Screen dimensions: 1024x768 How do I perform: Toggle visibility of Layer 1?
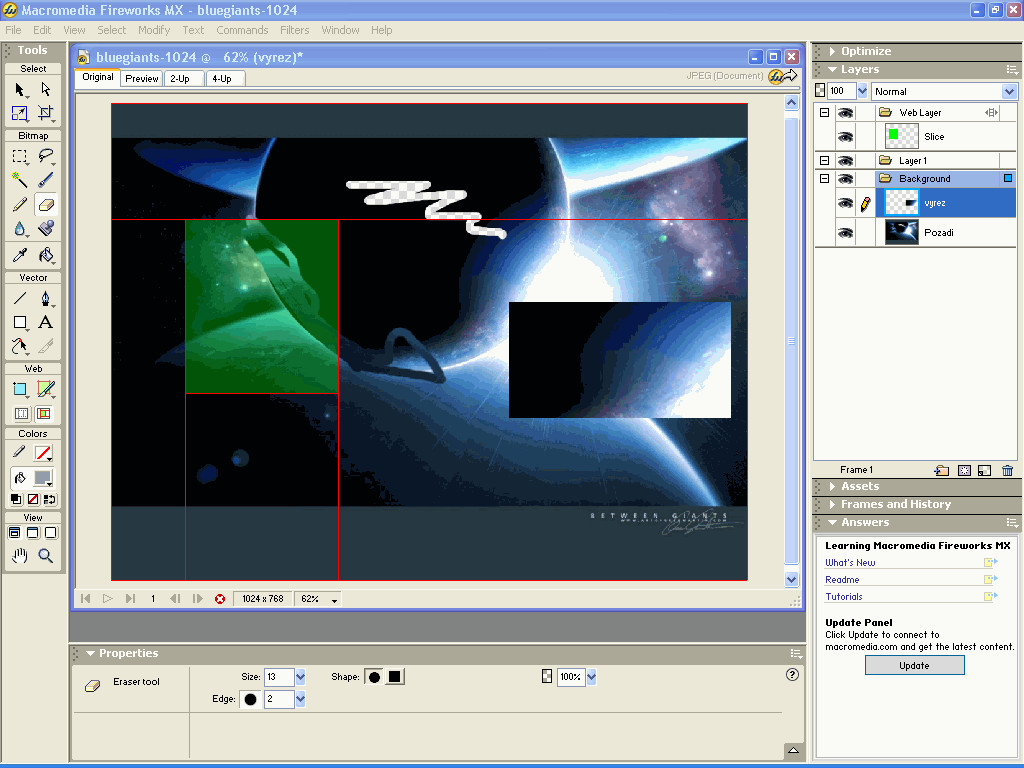845,161
